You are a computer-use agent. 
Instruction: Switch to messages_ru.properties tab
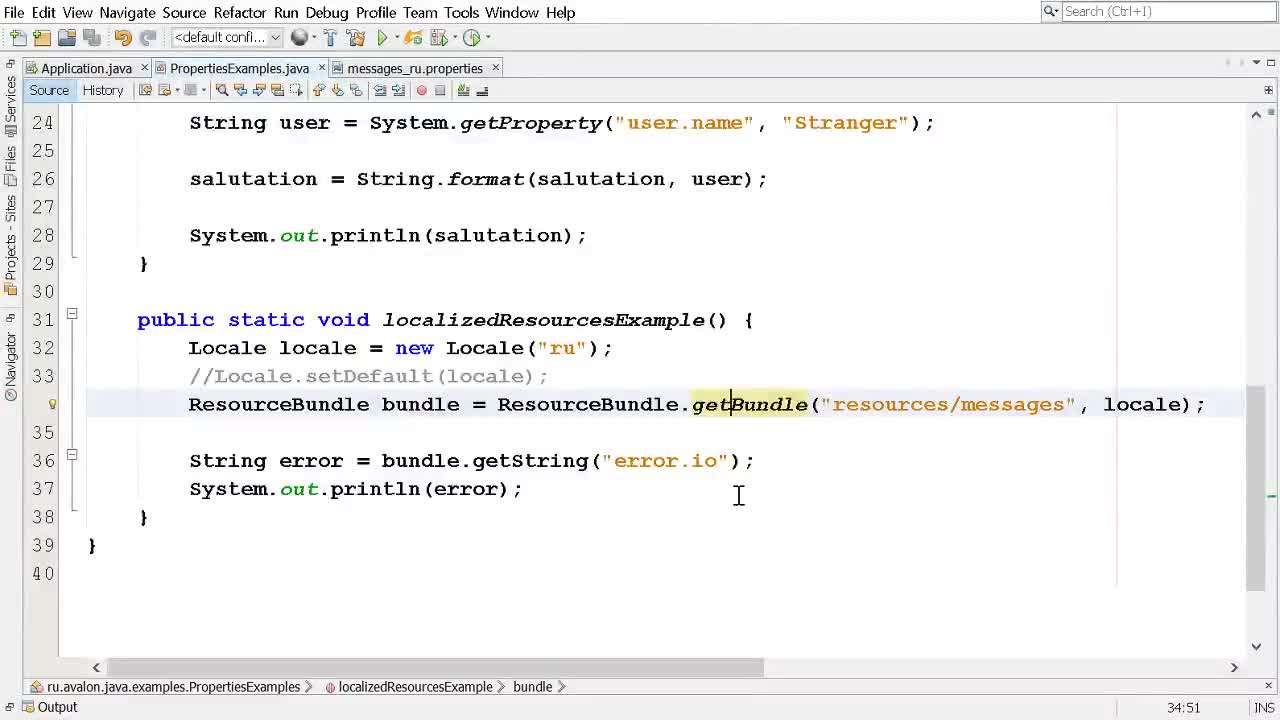(x=414, y=68)
